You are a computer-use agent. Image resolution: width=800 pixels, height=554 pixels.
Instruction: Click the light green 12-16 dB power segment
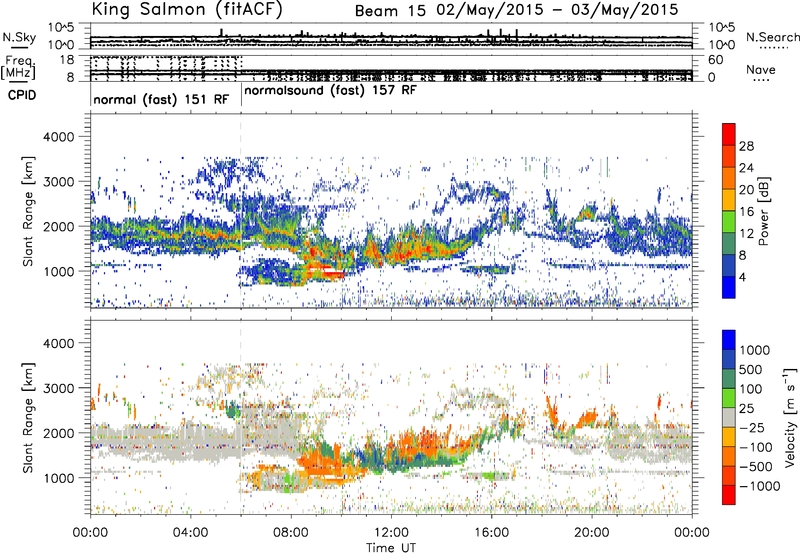729,221
